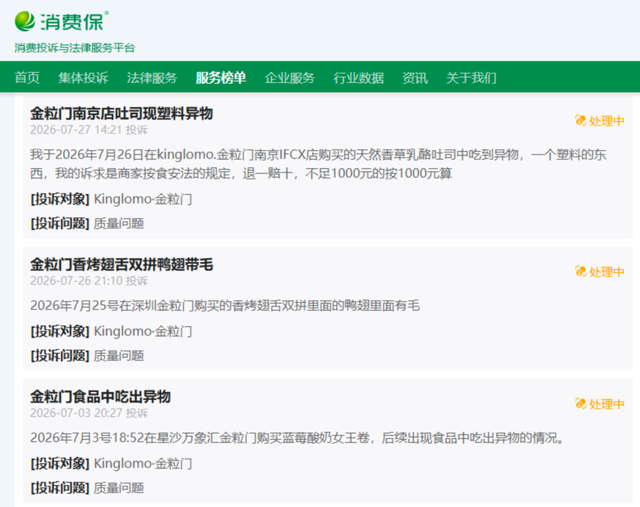Viewport: 640px width, 507px height.
Task: Click the description 2026年7月25号在深圳金粒门购买
Action: [225, 305]
